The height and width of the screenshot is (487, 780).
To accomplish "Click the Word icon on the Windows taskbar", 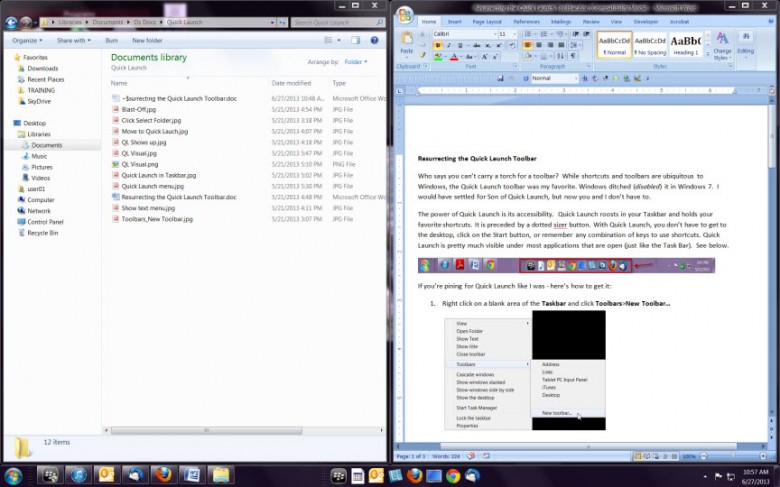I will tap(192, 476).
